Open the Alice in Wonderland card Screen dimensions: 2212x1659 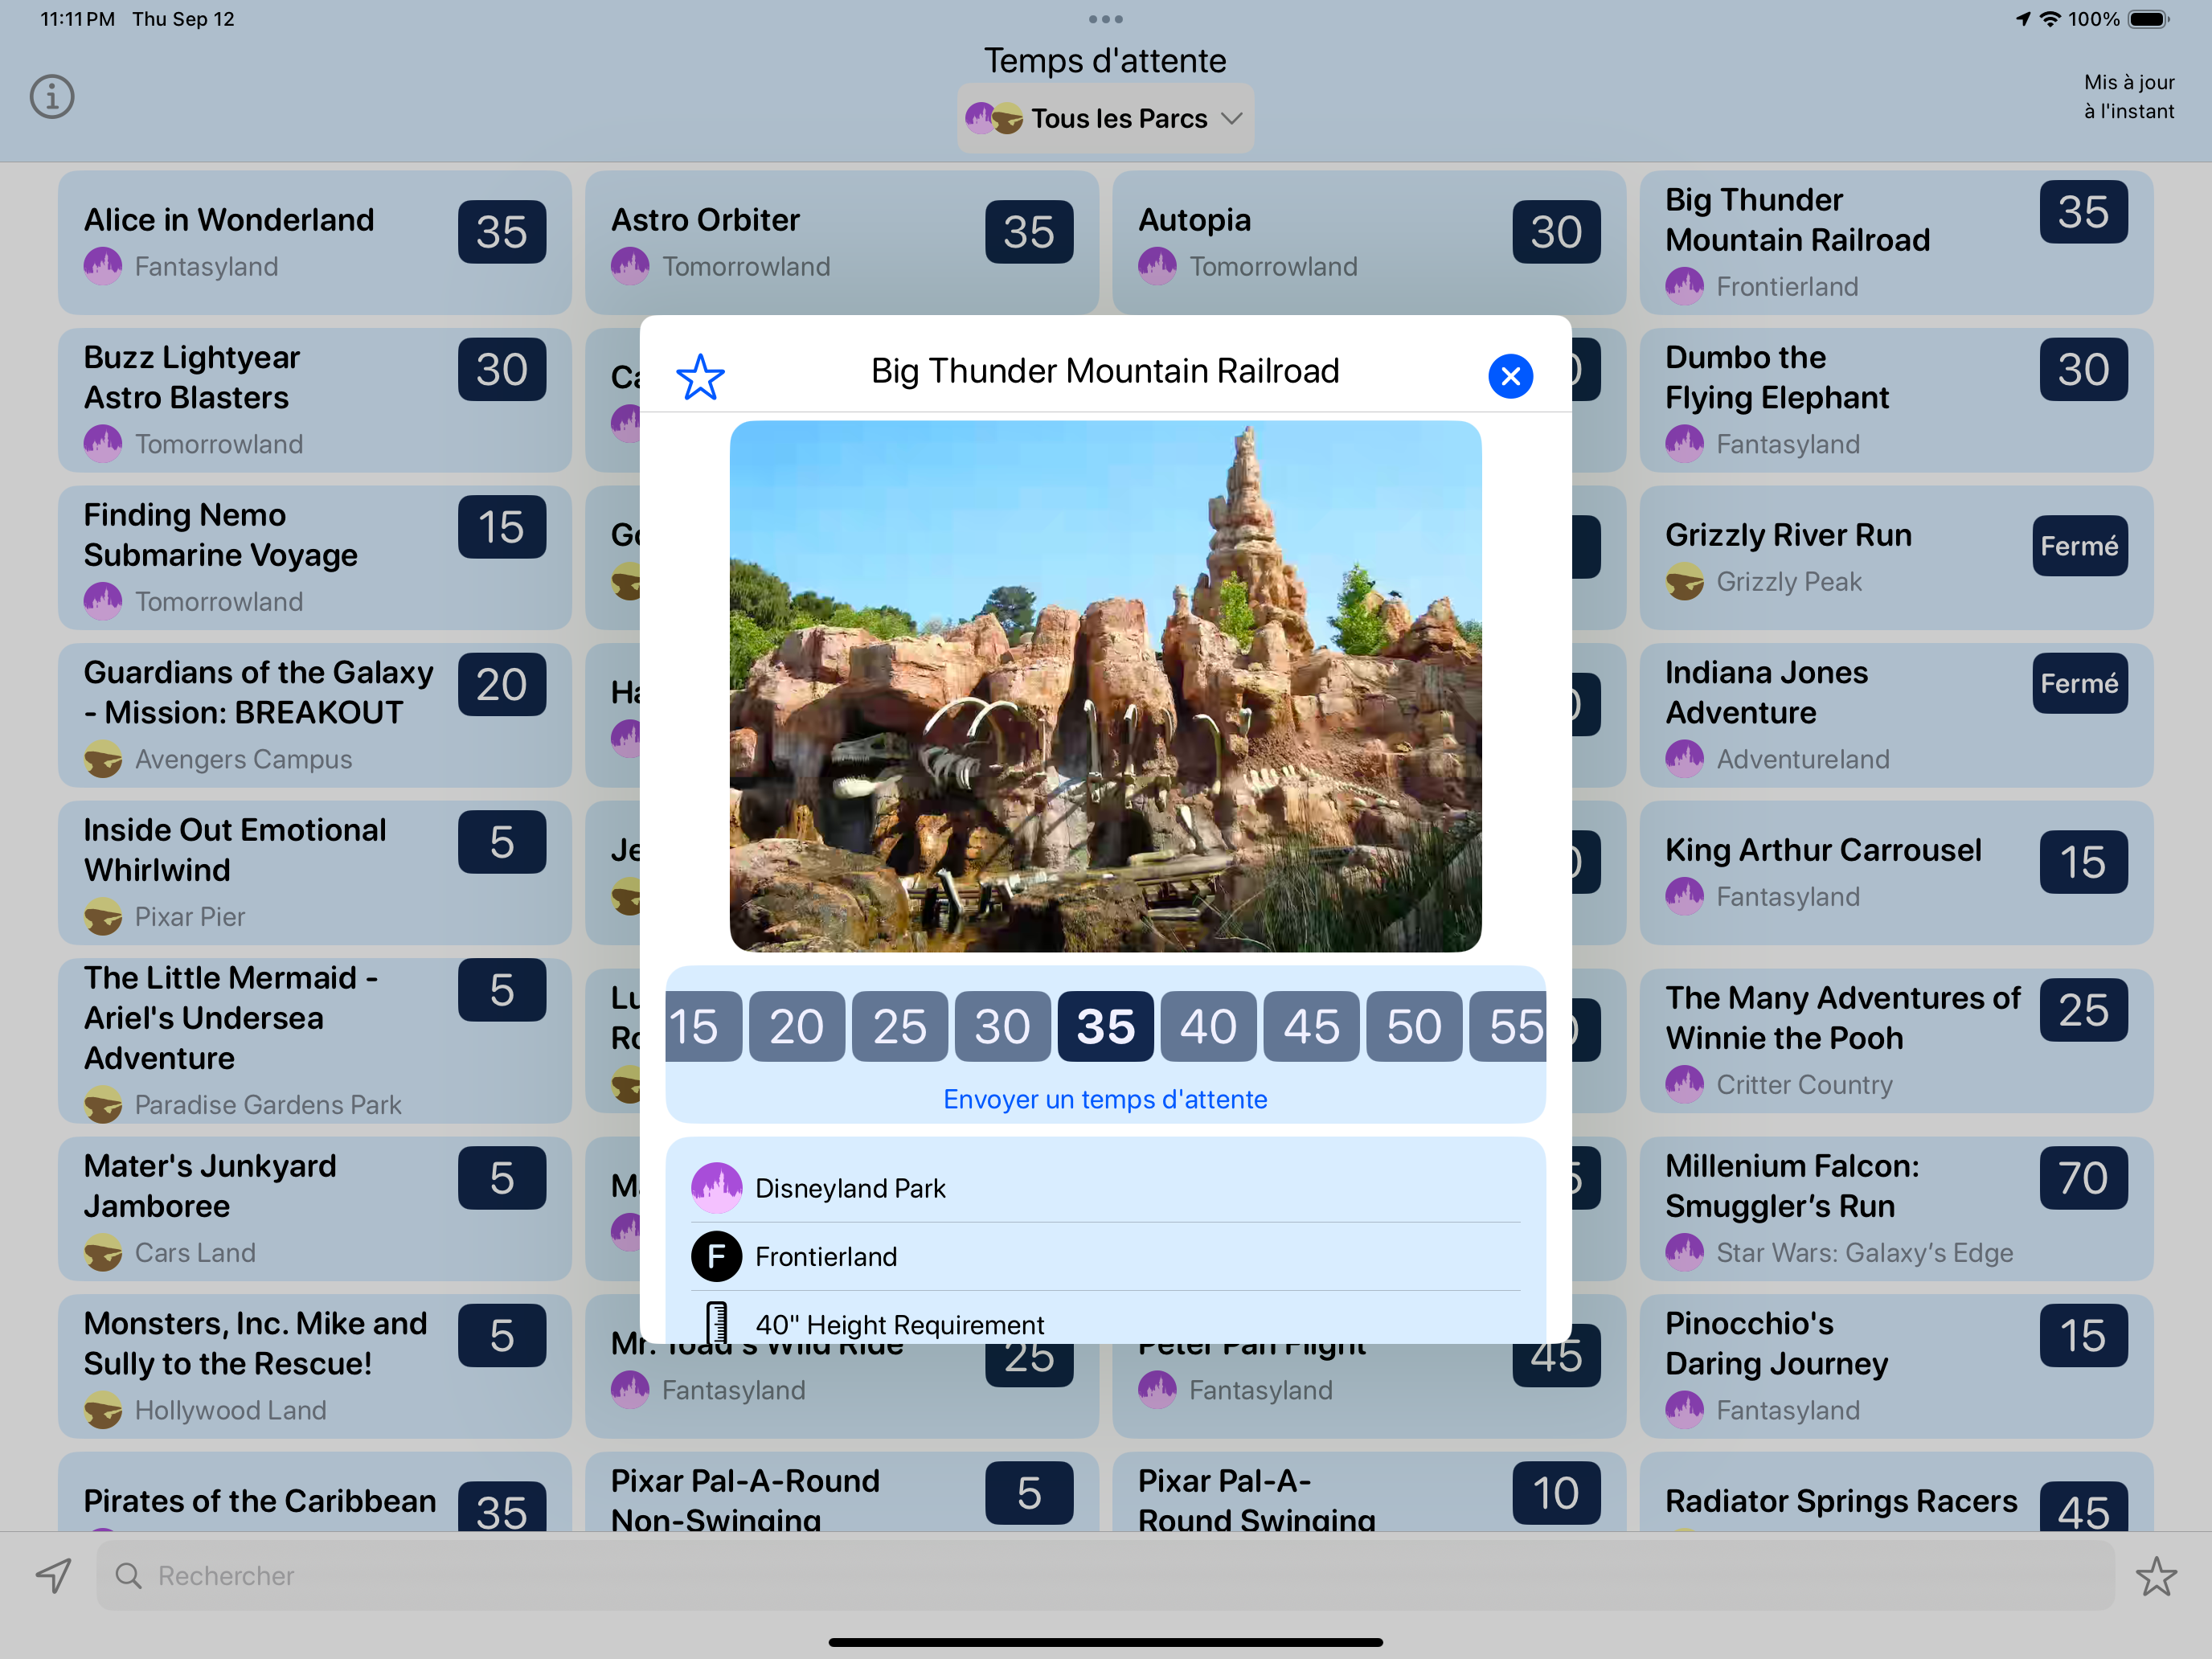[314, 242]
